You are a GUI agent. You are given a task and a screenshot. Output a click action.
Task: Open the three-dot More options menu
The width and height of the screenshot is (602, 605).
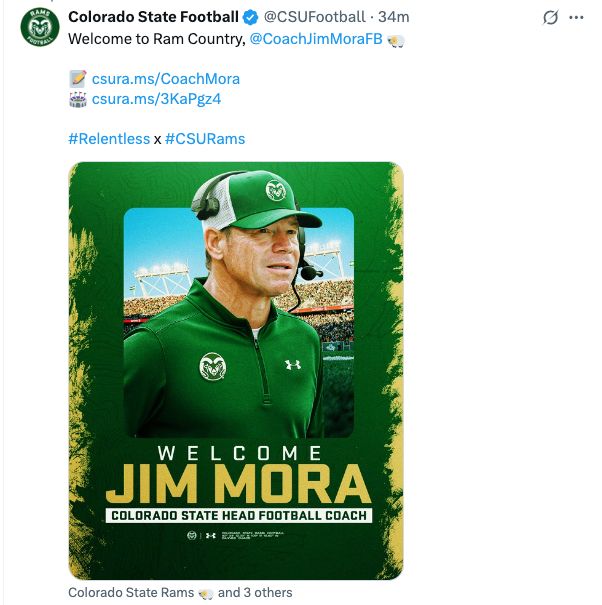[x=576, y=18]
